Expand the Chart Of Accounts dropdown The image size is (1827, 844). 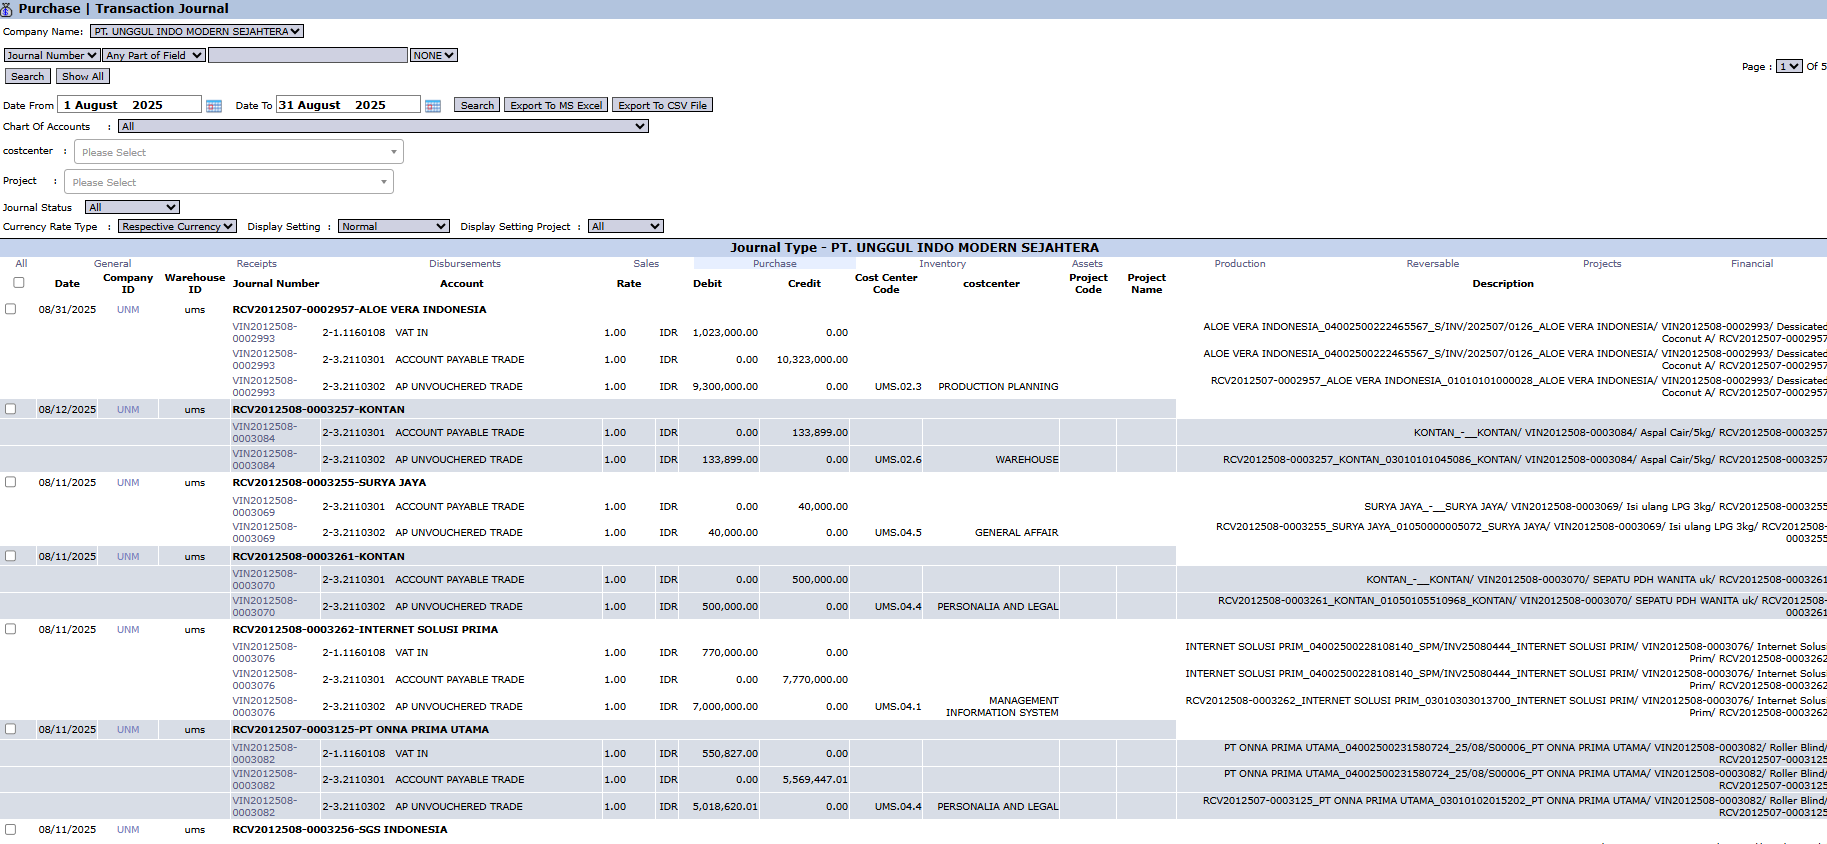(383, 127)
